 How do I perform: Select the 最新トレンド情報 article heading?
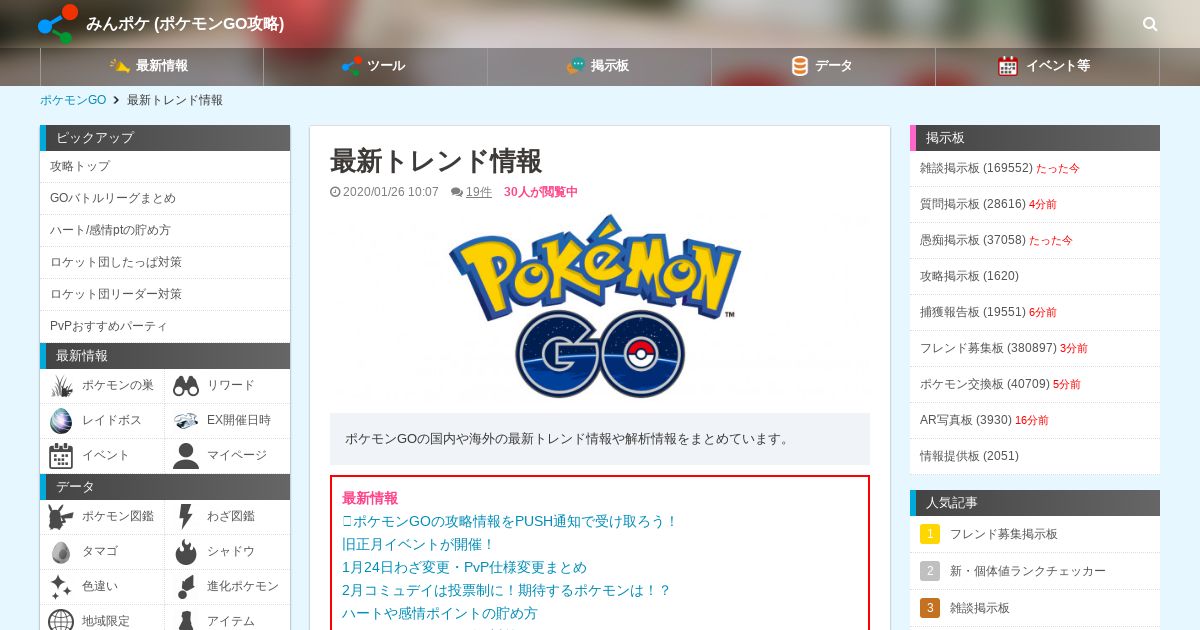[436, 161]
